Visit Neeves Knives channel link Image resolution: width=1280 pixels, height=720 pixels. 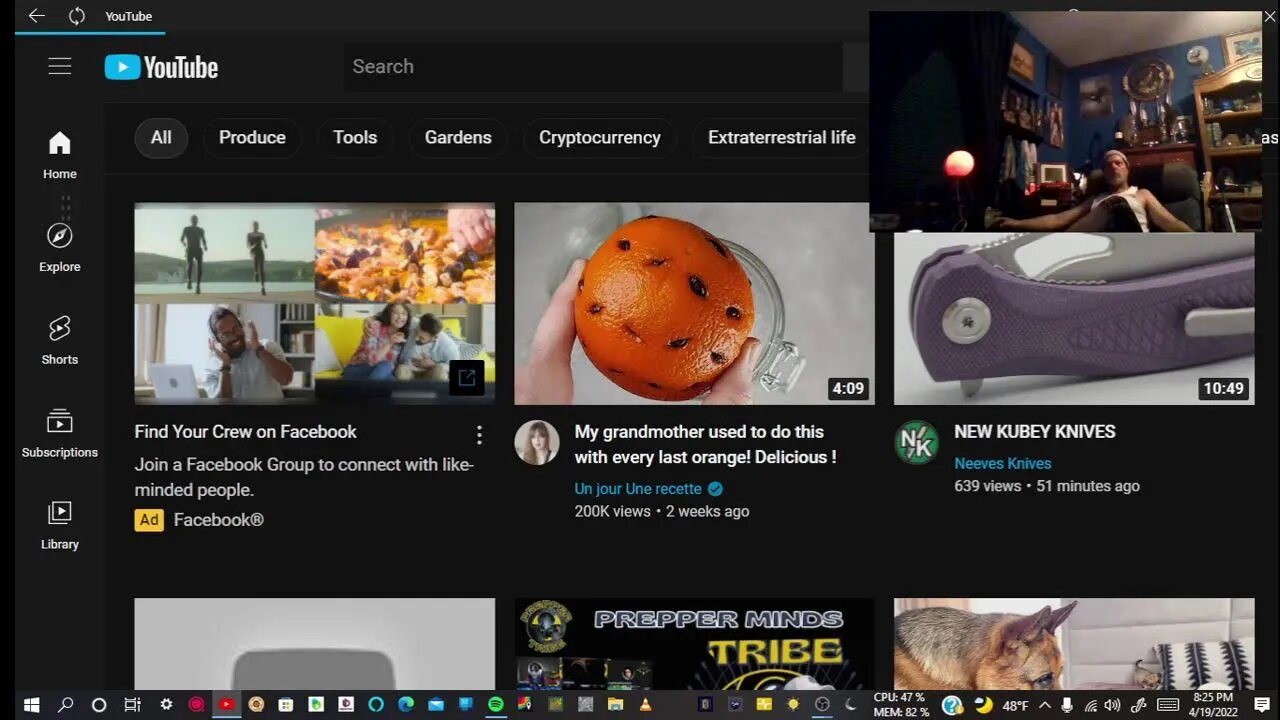(1003, 464)
